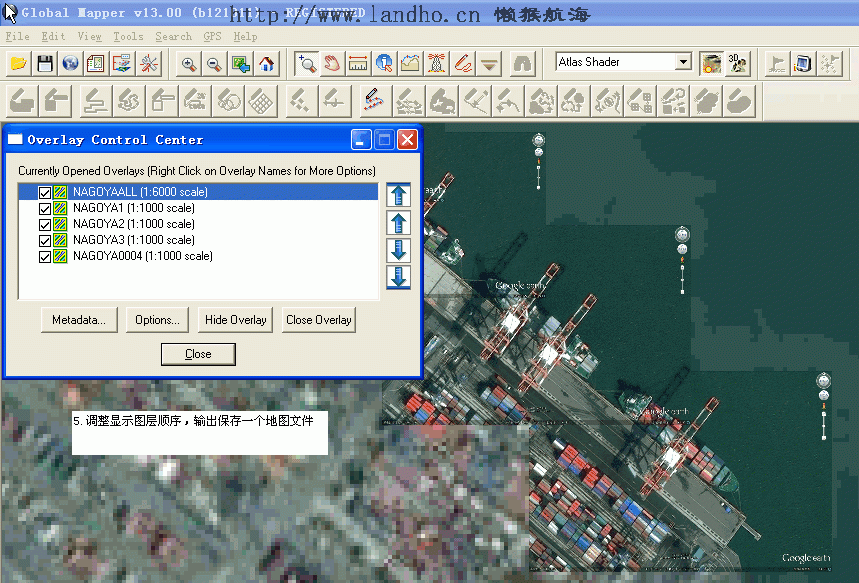Select the Feature Info tool
This screenshot has height=583, width=859.
384,64
